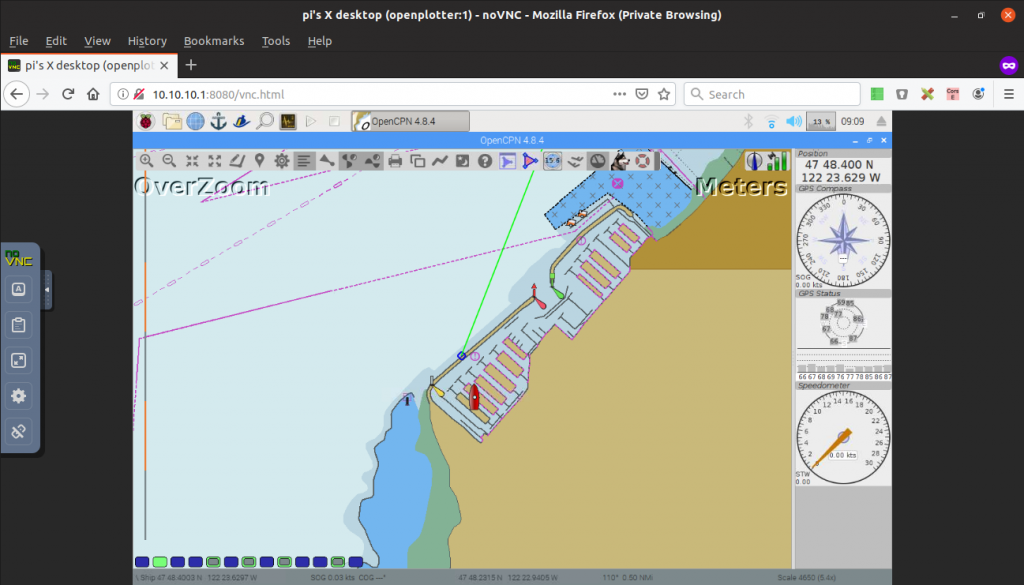Screen dimensions: 1024x585
Task: Click the Firefox Search field
Action: point(772,94)
